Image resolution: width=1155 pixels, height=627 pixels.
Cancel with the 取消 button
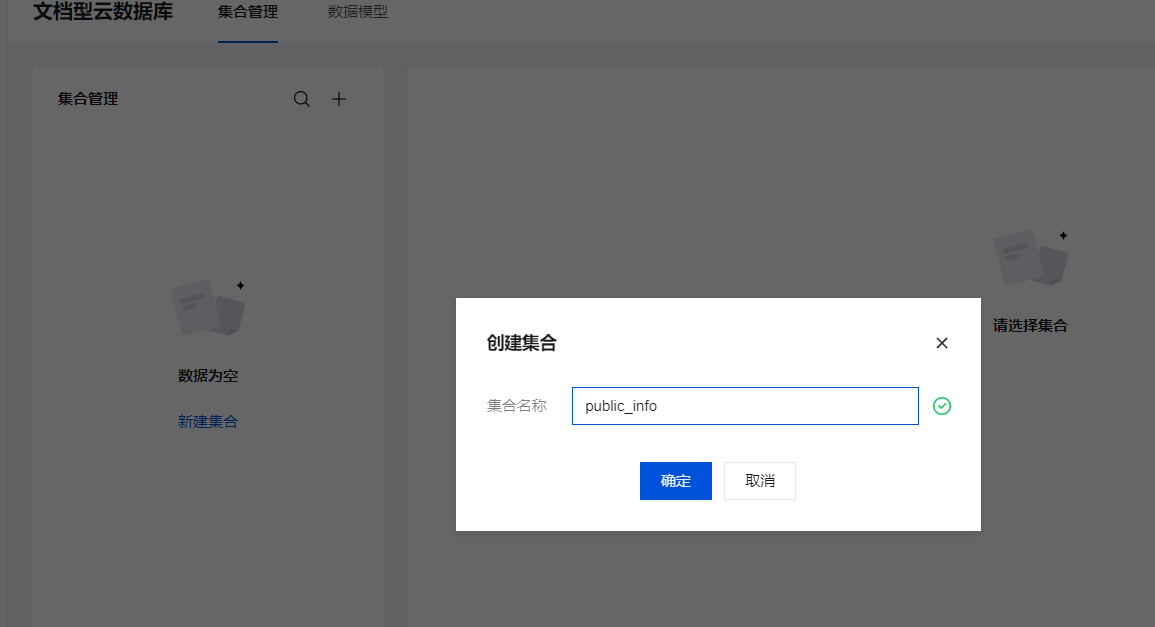(759, 481)
